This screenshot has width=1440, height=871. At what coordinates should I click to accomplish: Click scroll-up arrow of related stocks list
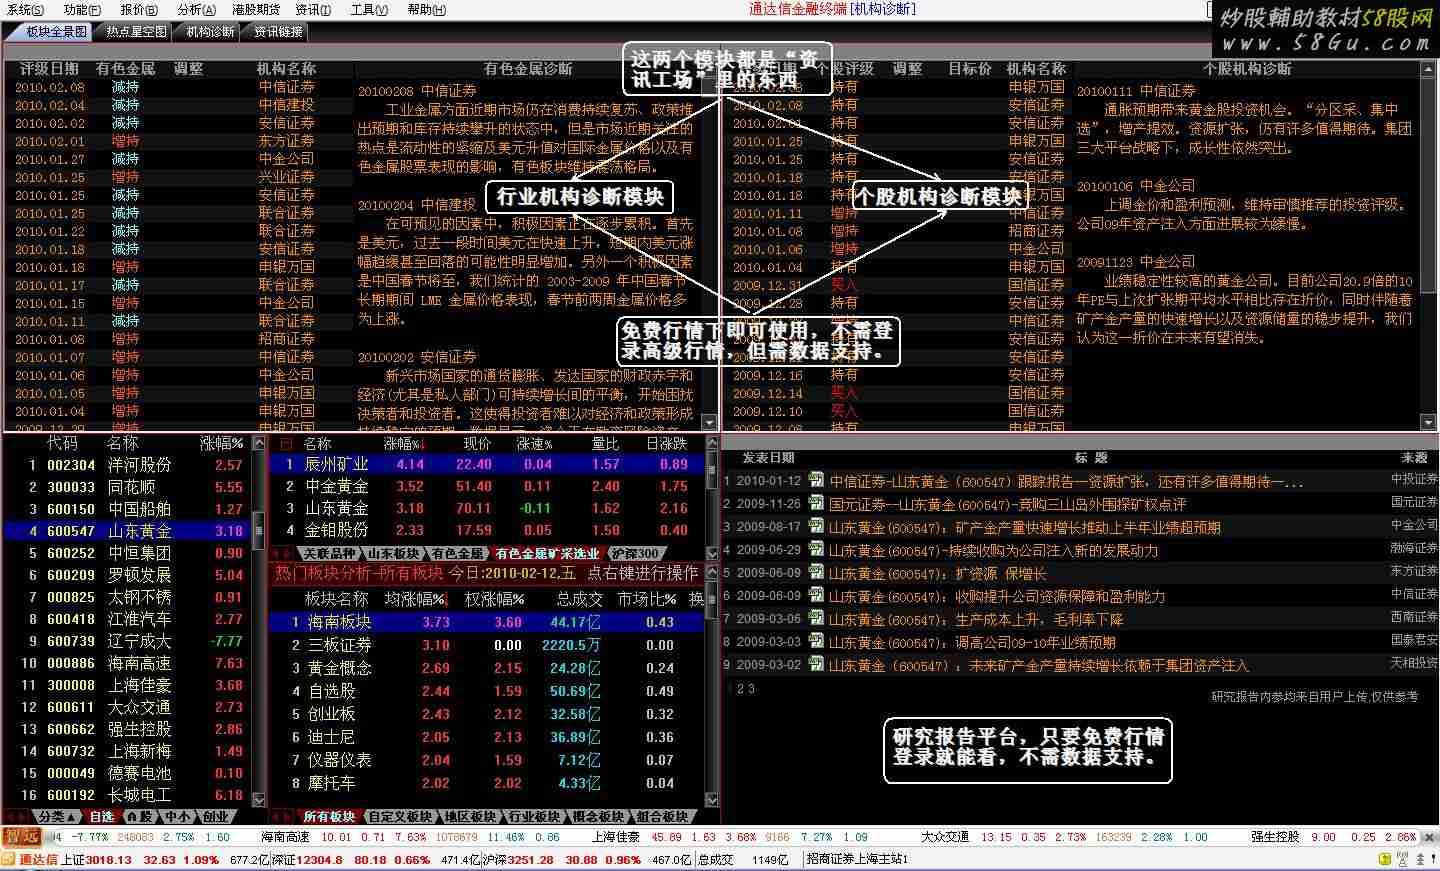pyautogui.click(x=712, y=443)
